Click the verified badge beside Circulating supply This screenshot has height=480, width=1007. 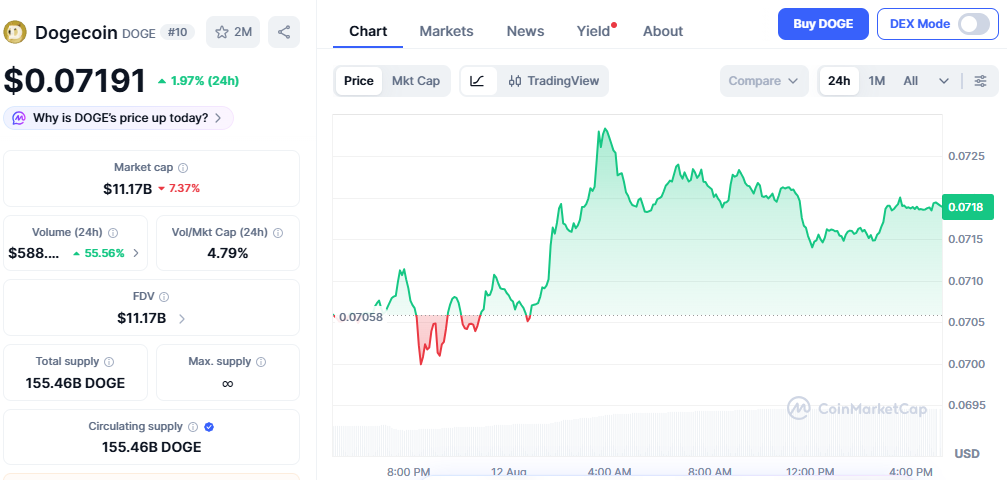click(x=209, y=427)
